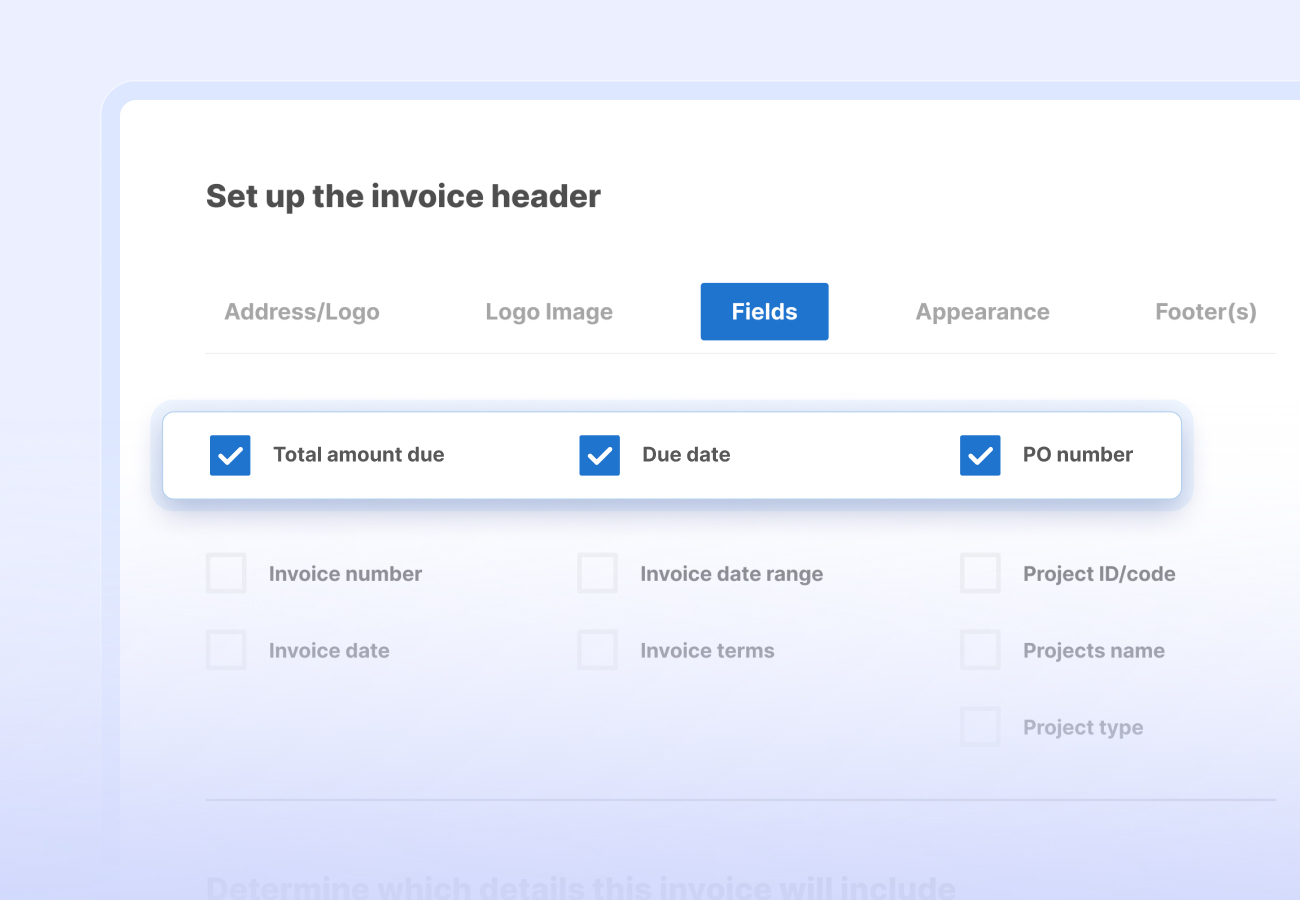The image size is (1300, 900).
Task: Click the PO number label
Action: click(x=1076, y=455)
